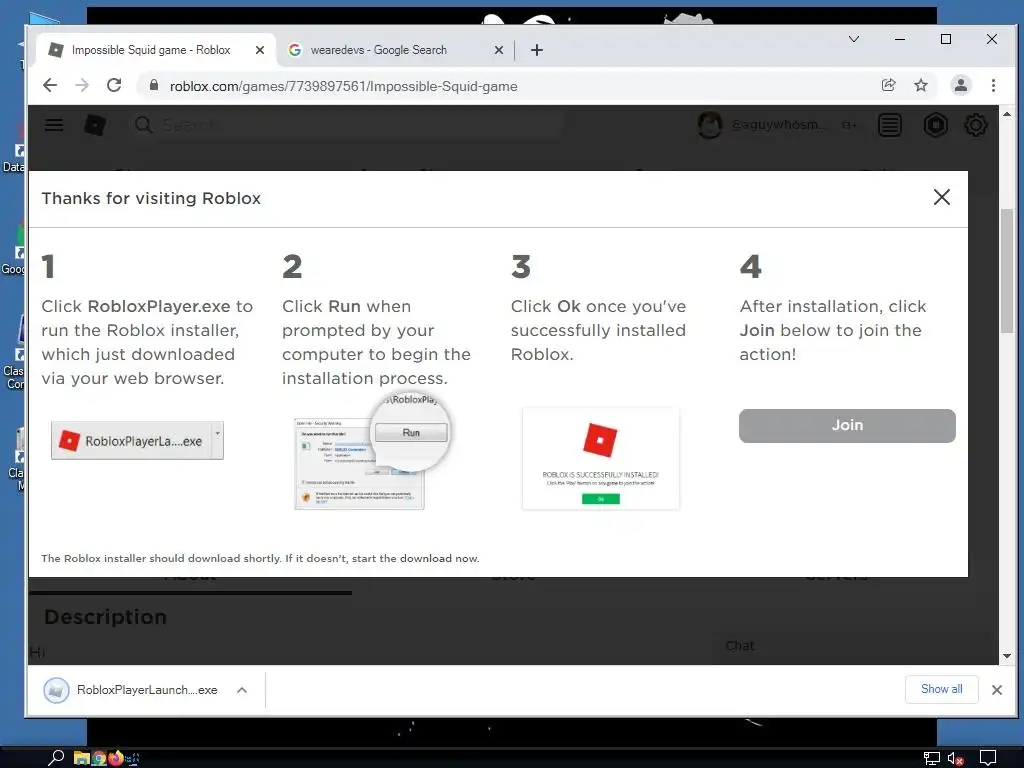
Task: Bookmark this page with star icon
Action: click(921, 85)
